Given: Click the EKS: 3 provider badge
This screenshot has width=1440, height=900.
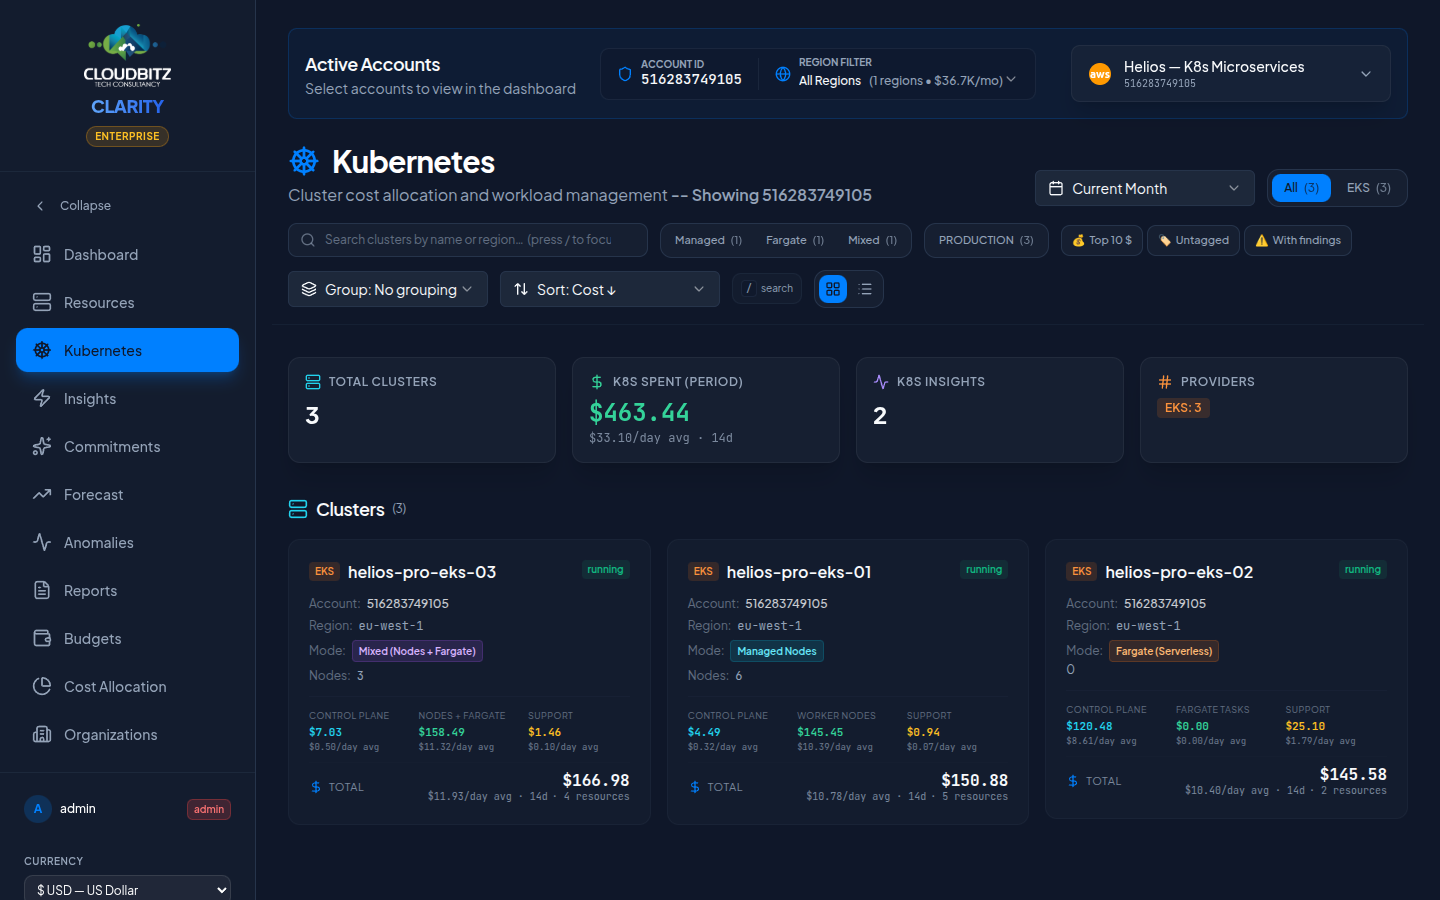Looking at the screenshot, I should tap(1183, 408).
